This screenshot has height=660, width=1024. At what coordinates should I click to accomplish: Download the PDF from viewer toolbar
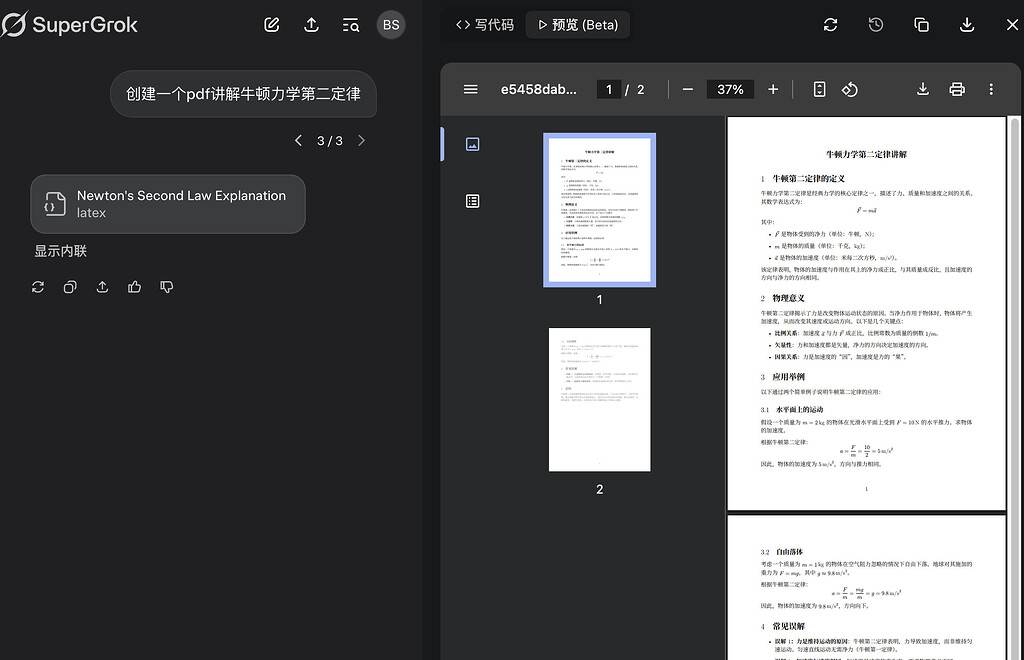[x=923, y=89]
